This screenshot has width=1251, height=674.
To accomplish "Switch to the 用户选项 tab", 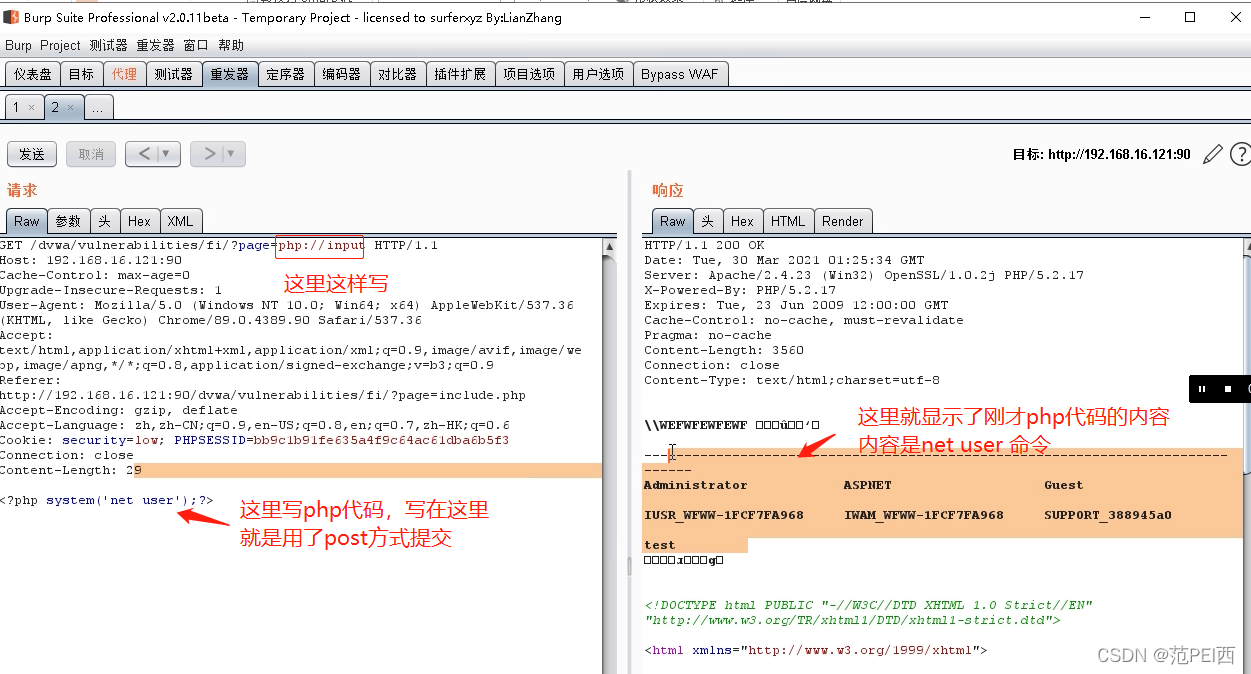I will pyautogui.click(x=598, y=74).
